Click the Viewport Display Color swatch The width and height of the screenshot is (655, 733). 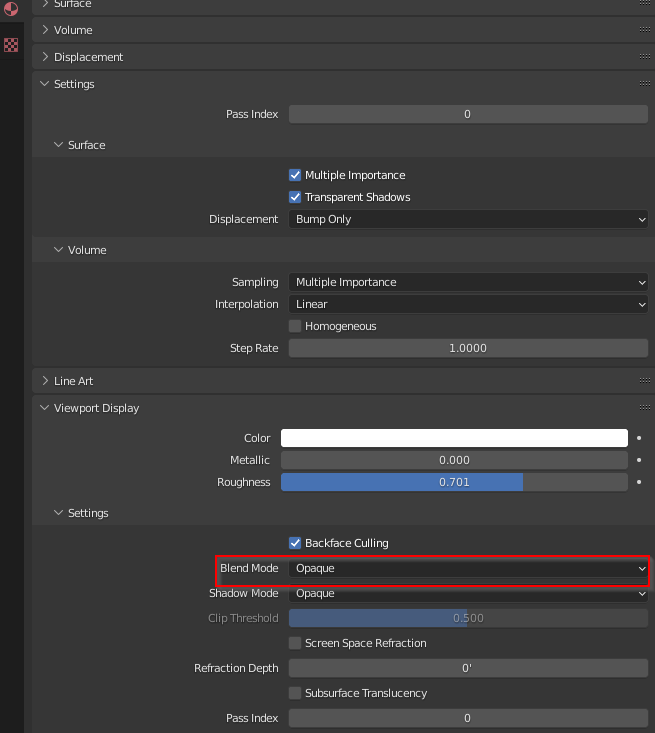(x=454, y=438)
